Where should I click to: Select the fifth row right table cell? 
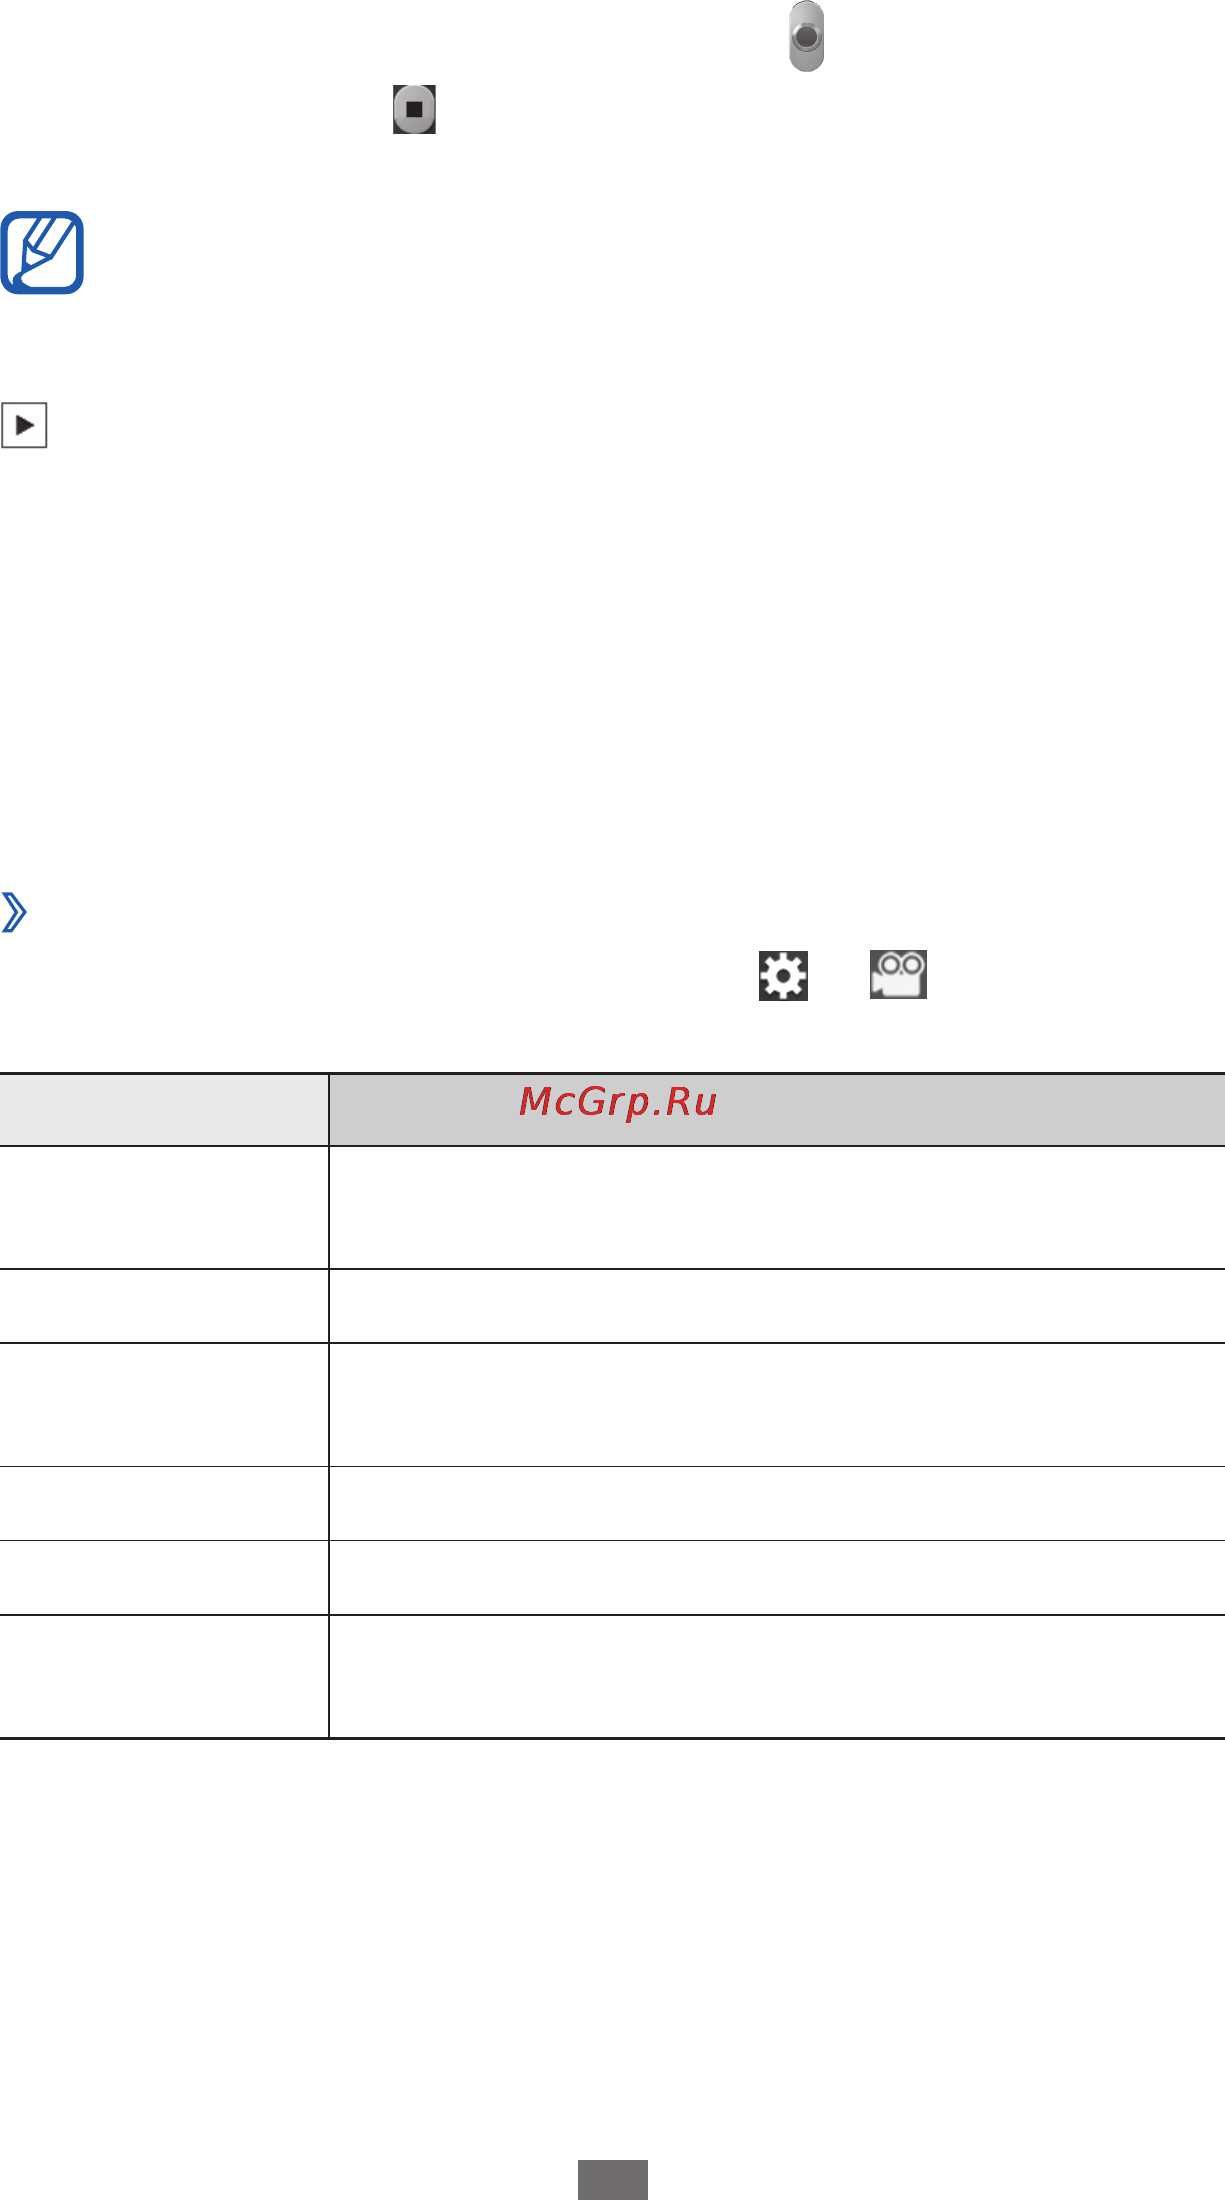pyautogui.click(x=777, y=1577)
